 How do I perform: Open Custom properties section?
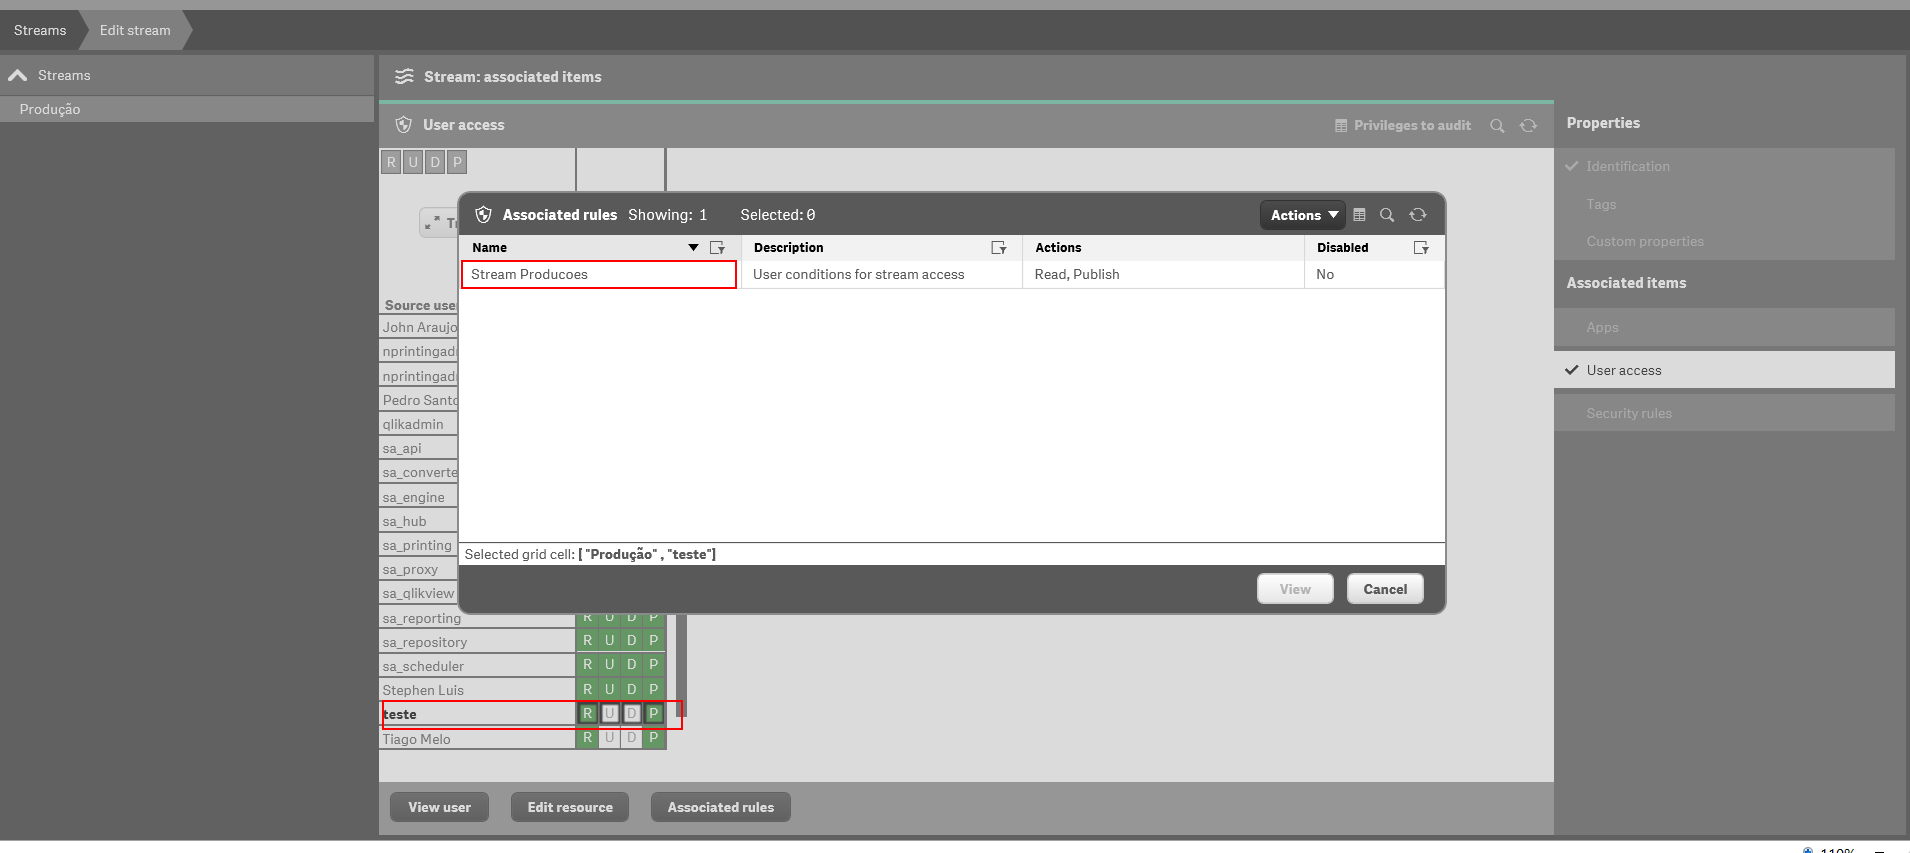pyautogui.click(x=1724, y=241)
